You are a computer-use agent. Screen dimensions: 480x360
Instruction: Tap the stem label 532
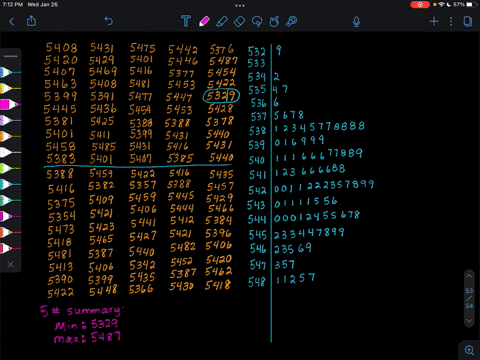click(x=256, y=52)
